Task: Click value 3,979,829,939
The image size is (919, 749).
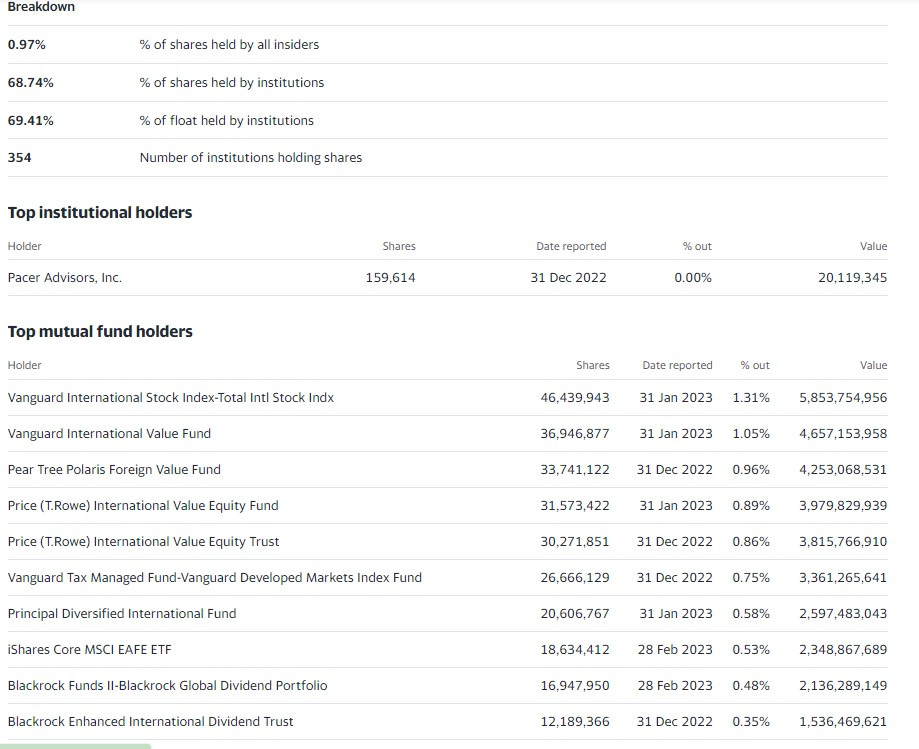Action: coord(843,506)
